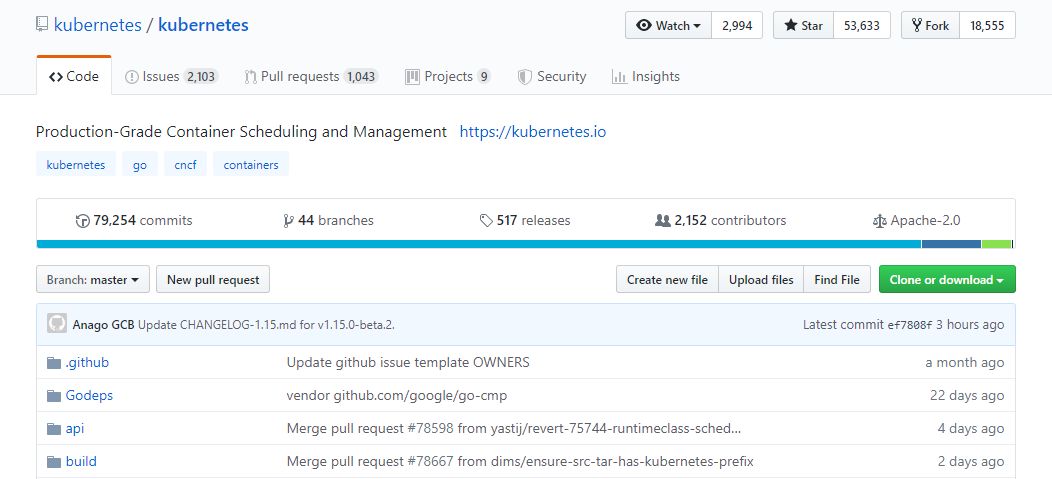The height and width of the screenshot is (479, 1052).
Task: View the 44 branches list
Action: 329,221
